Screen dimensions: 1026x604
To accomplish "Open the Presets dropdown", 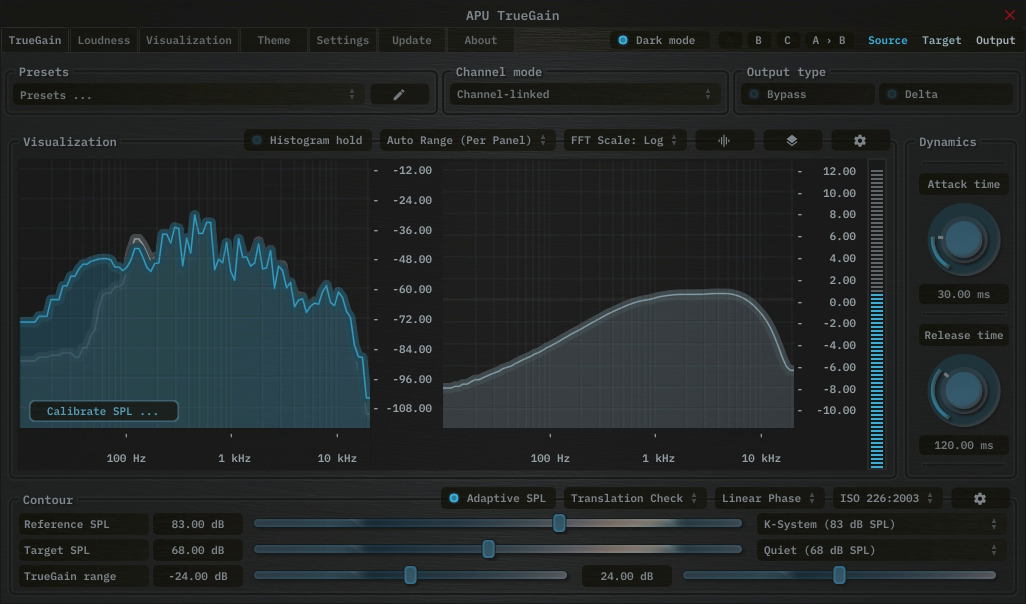I will click(188, 95).
